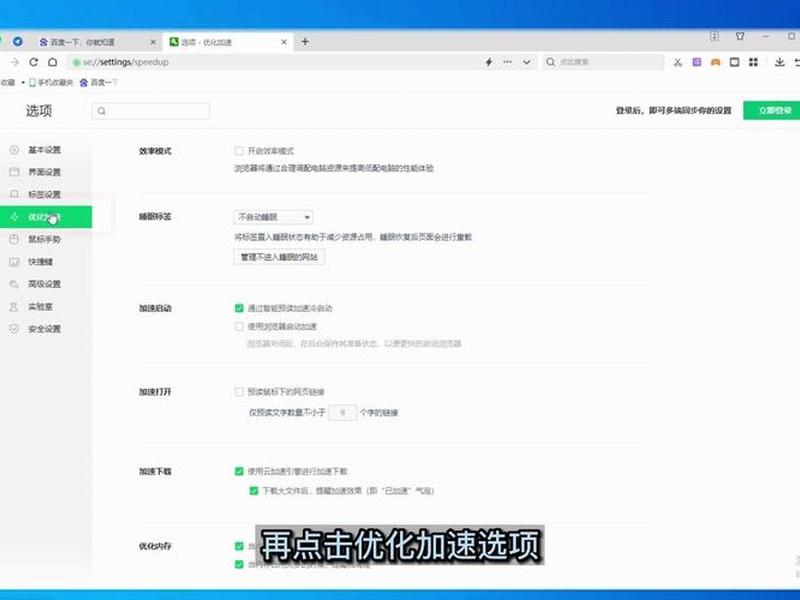Image resolution: width=800 pixels, height=600 pixels.
Task: Select the highlighted 优化加速 sidebar item
Action: (x=46, y=217)
